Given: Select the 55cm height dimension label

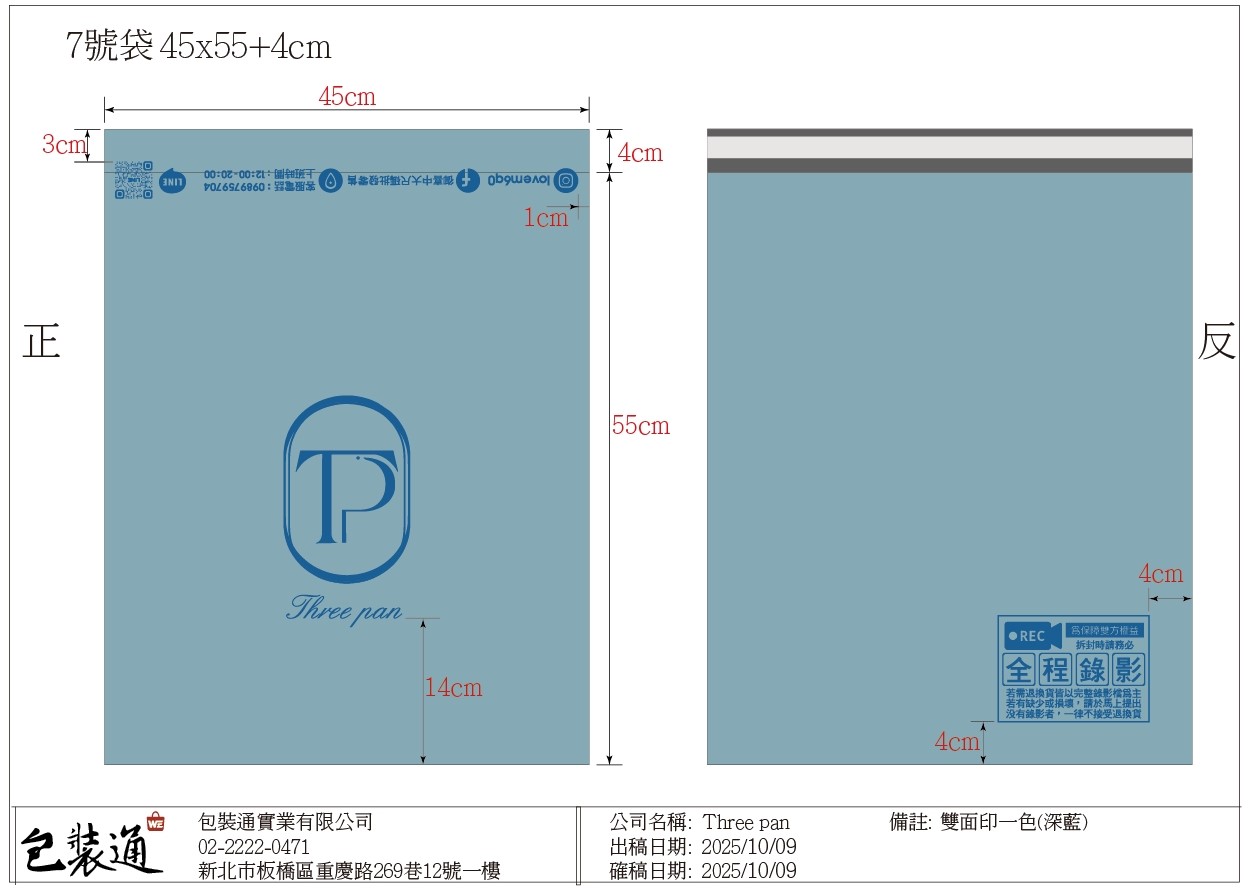Looking at the screenshot, I should click(641, 426).
